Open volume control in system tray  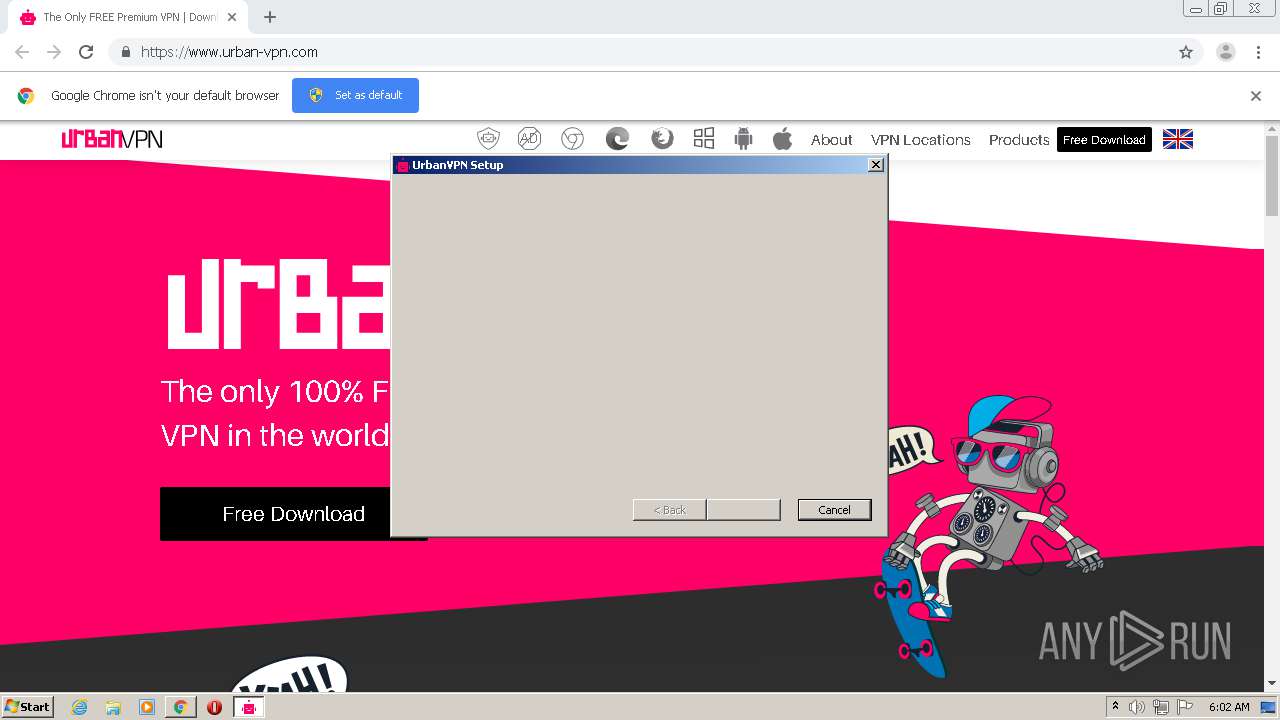(1137, 707)
